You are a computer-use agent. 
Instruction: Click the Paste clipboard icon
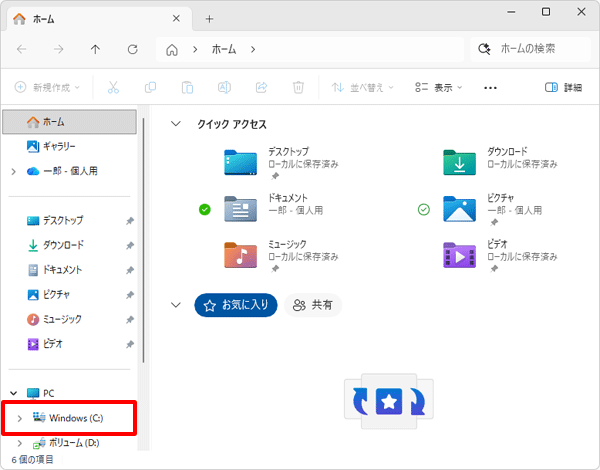[187, 88]
